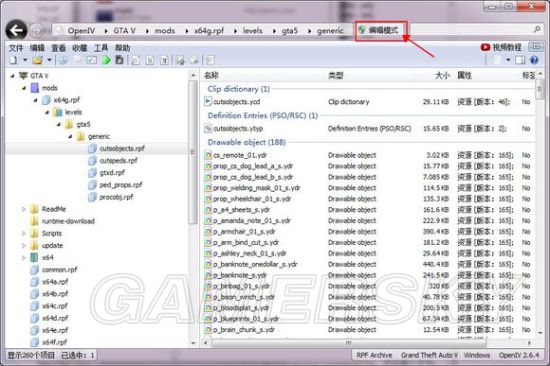Open the 文件 menu
Screen dimensions: 550x366
pyautogui.click(x=16, y=48)
